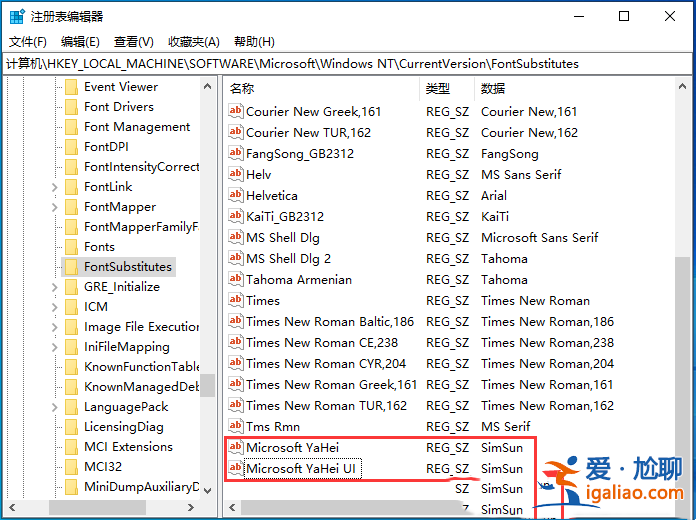Expand the ICM tree node

pyautogui.click(x=55, y=307)
